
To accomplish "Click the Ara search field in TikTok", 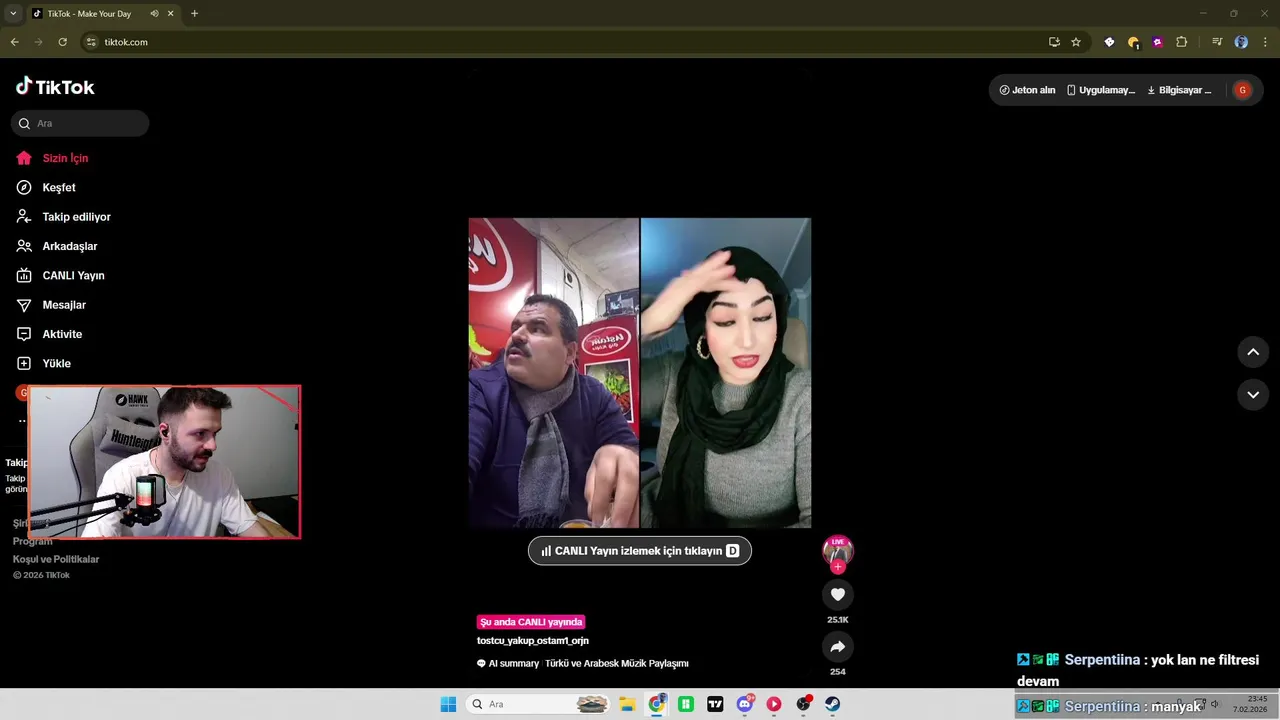I will 80,123.
